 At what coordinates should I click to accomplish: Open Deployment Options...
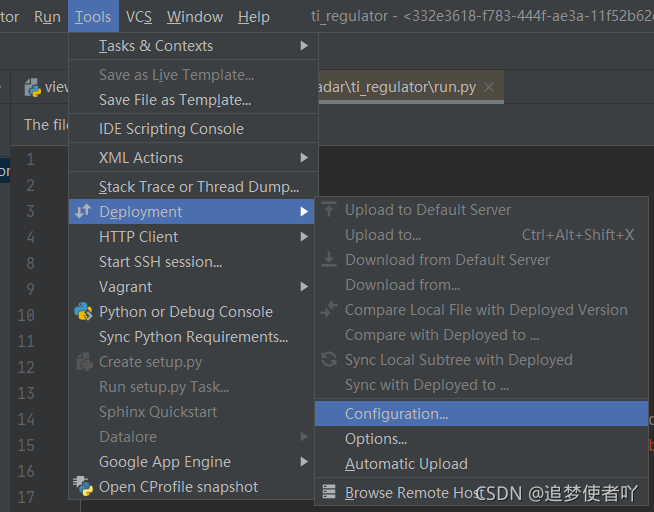click(x=481, y=439)
